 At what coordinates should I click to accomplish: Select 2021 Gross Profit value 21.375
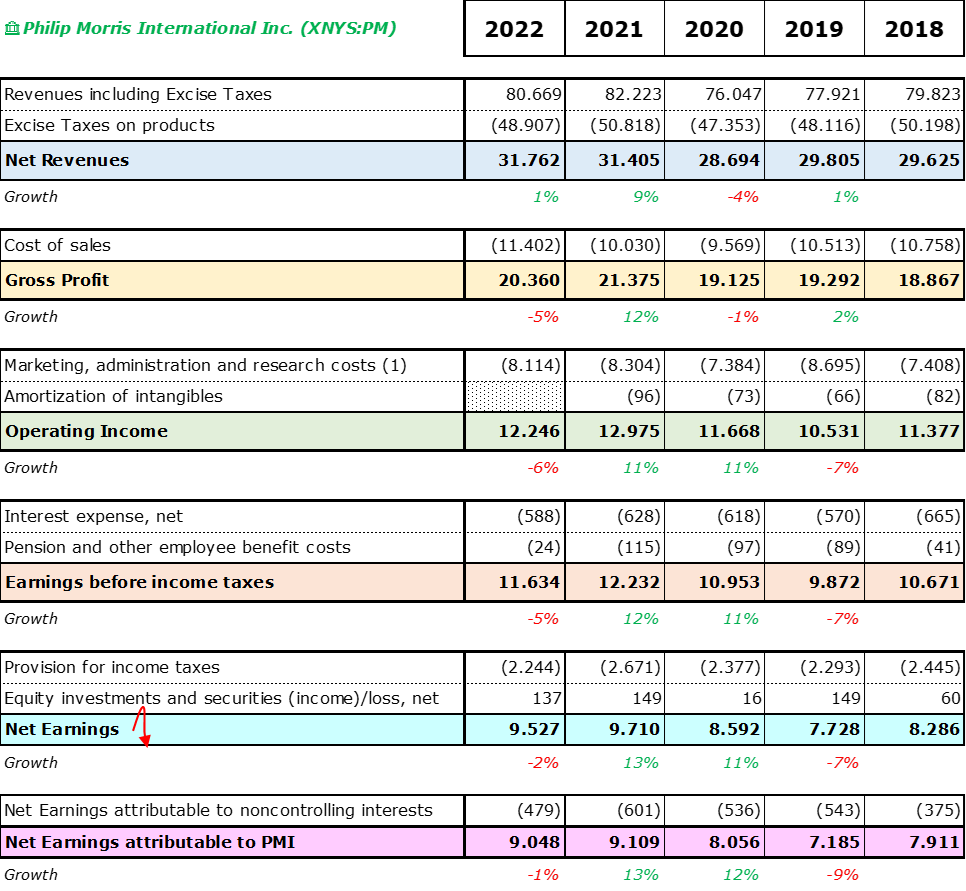pos(629,280)
